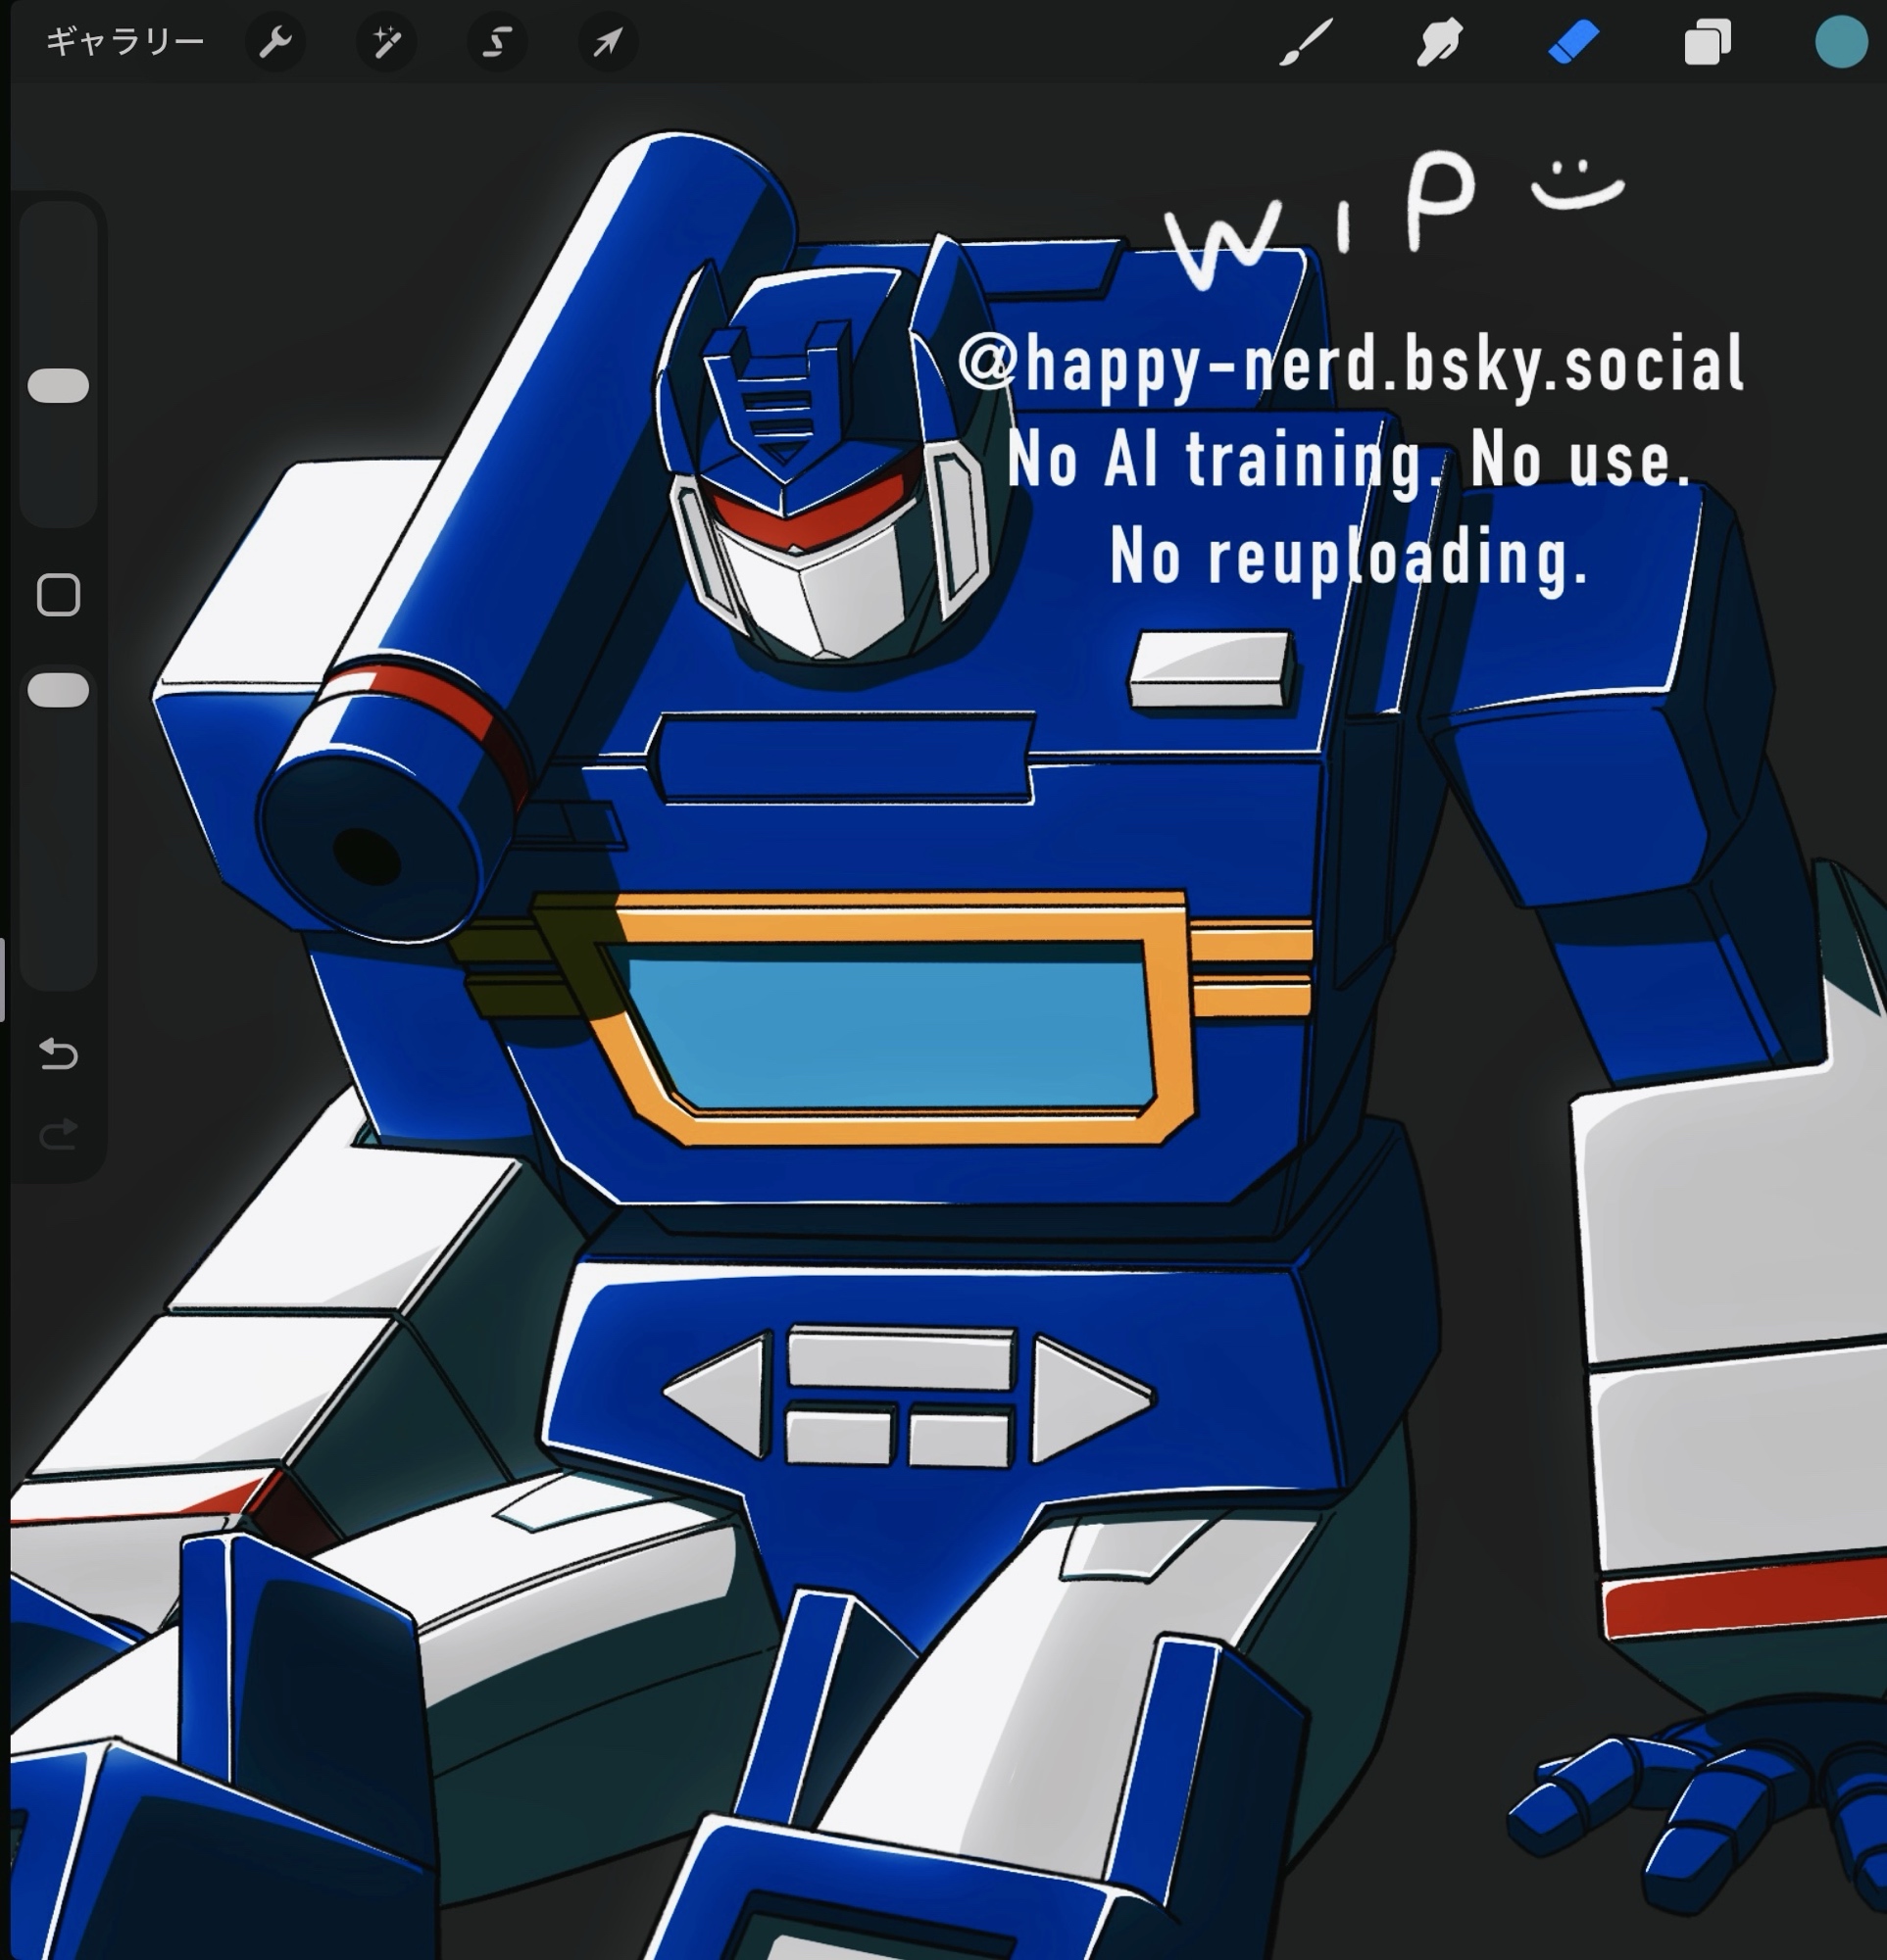Open the Actions wrench menu
The image size is (1887, 1960).
(275, 43)
